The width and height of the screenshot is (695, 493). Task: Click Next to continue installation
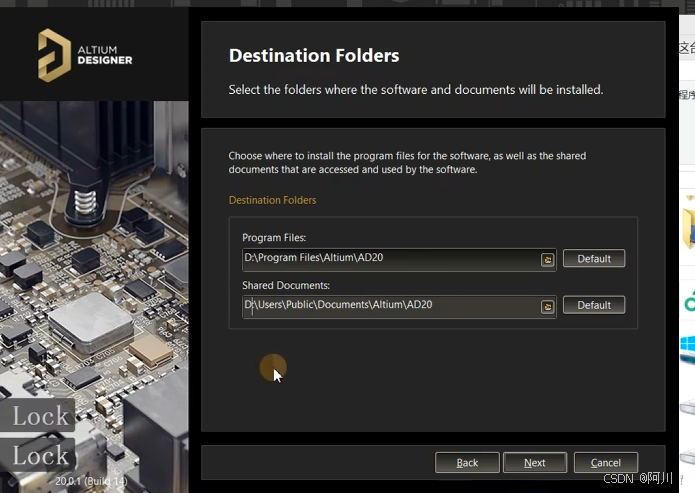click(x=535, y=462)
